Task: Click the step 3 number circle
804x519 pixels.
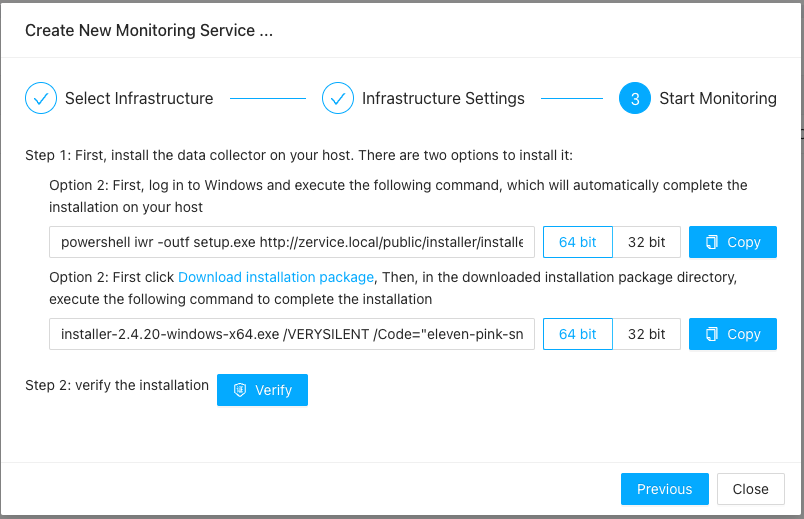Action: [x=635, y=99]
